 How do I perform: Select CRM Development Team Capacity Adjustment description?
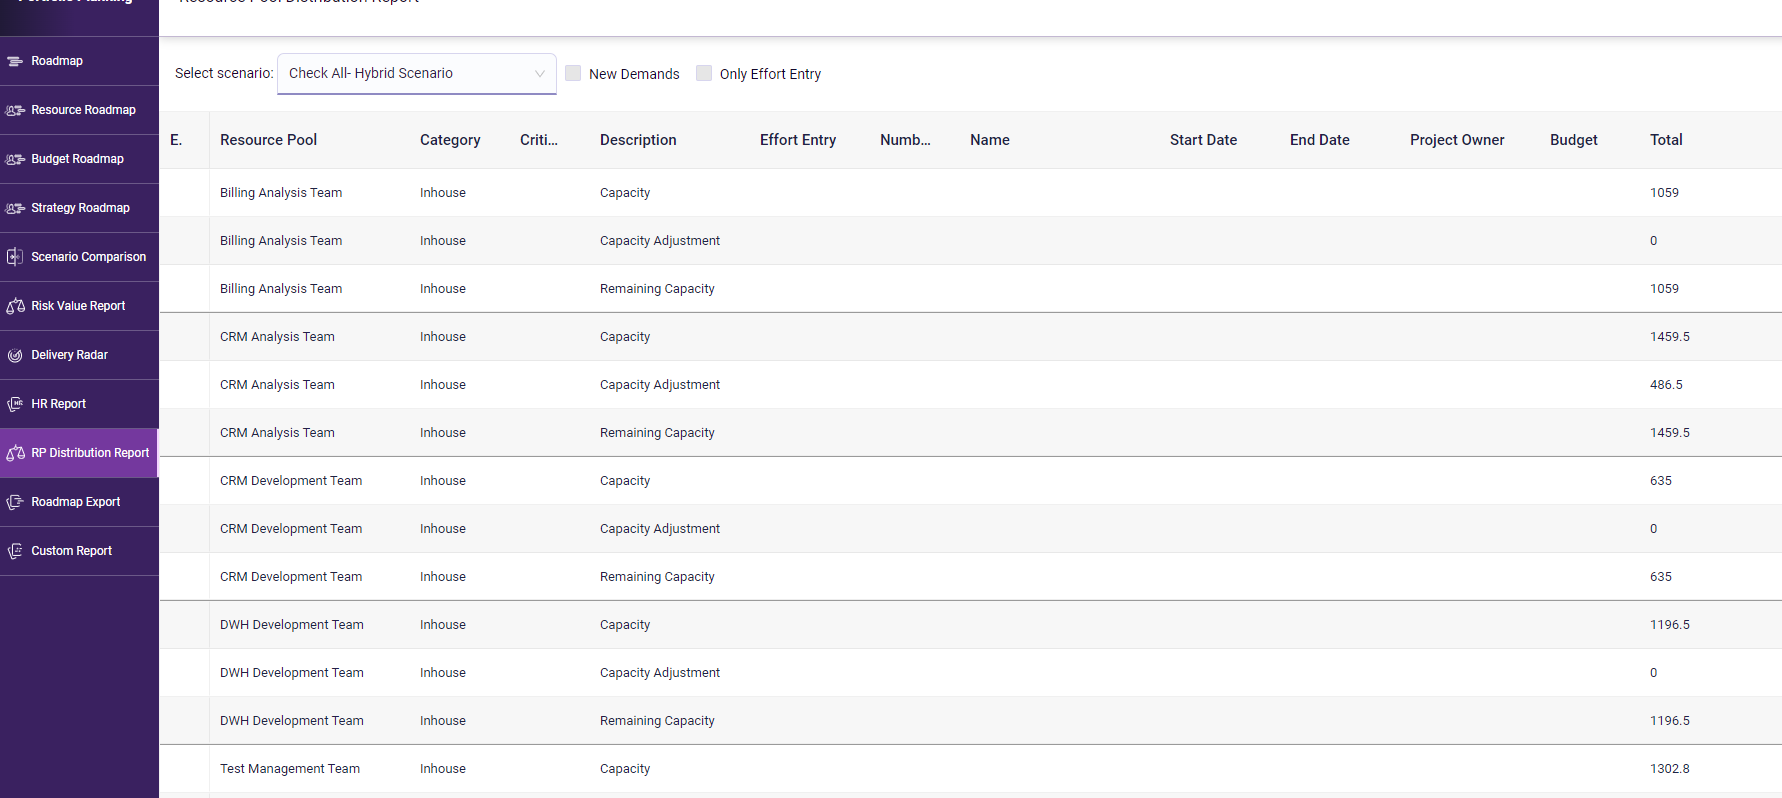(x=660, y=529)
